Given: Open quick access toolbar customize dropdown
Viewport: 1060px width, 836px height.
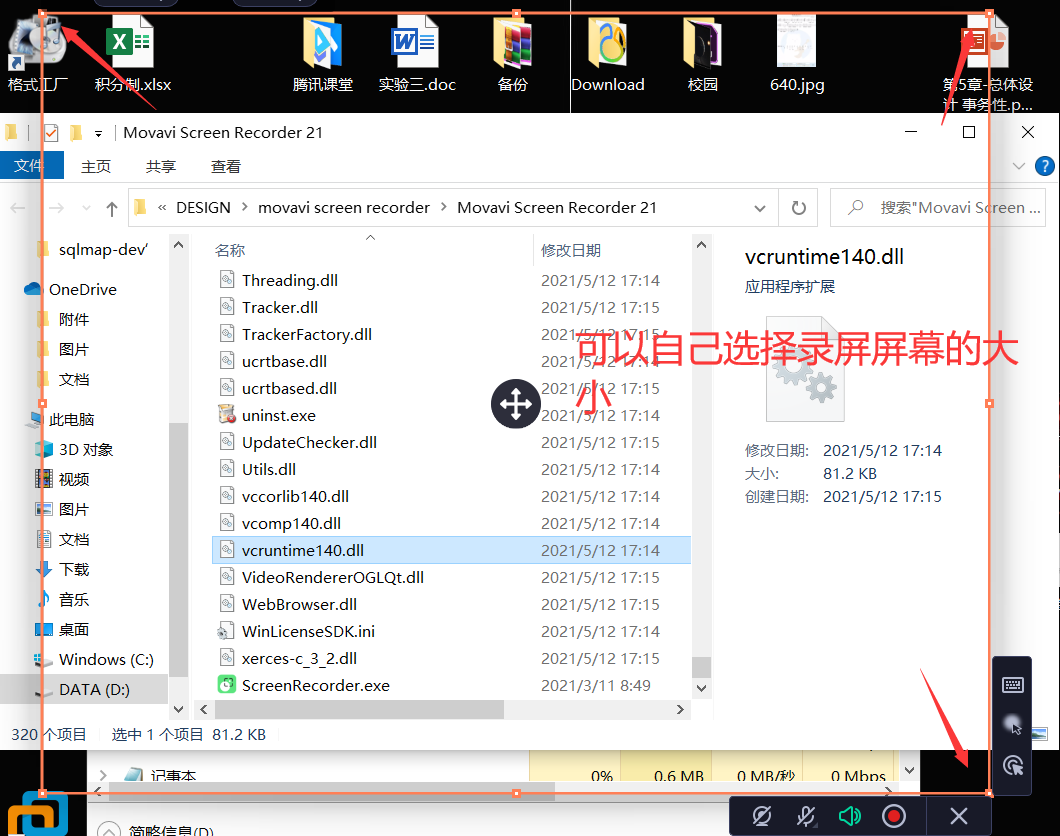Looking at the screenshot, I should pos(99,134).
